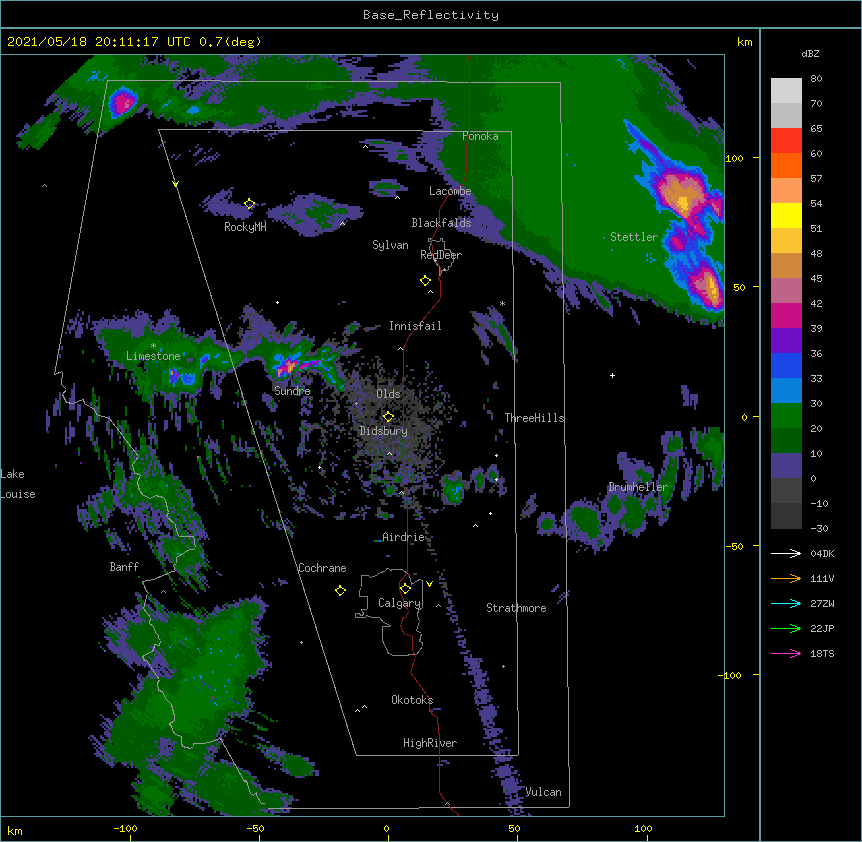Pick the violet swatch near 36 dBZ
Screen dimensions: 862x842
pyautogui.click(x=786, y=341)
